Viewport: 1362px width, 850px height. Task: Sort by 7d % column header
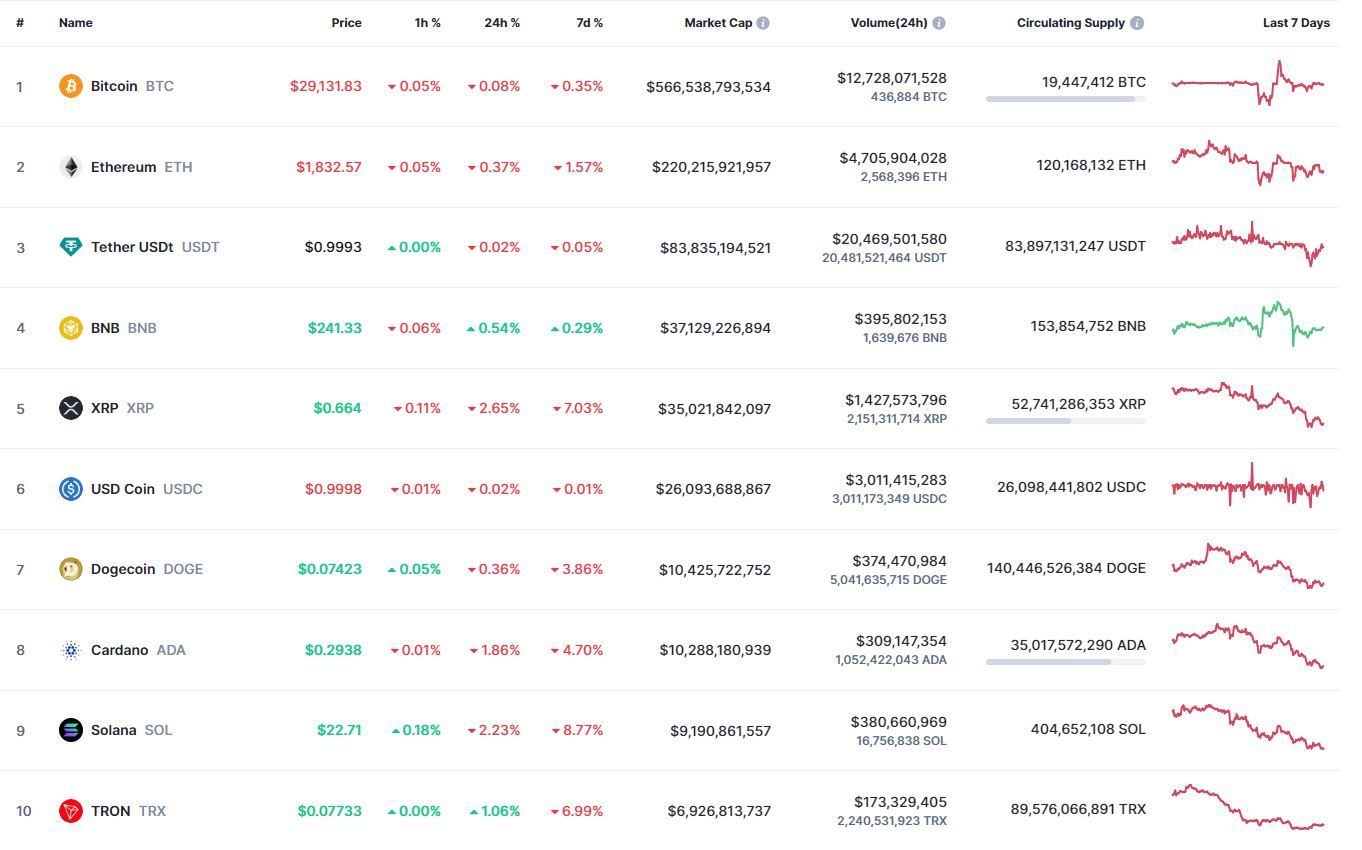[589, 23]
